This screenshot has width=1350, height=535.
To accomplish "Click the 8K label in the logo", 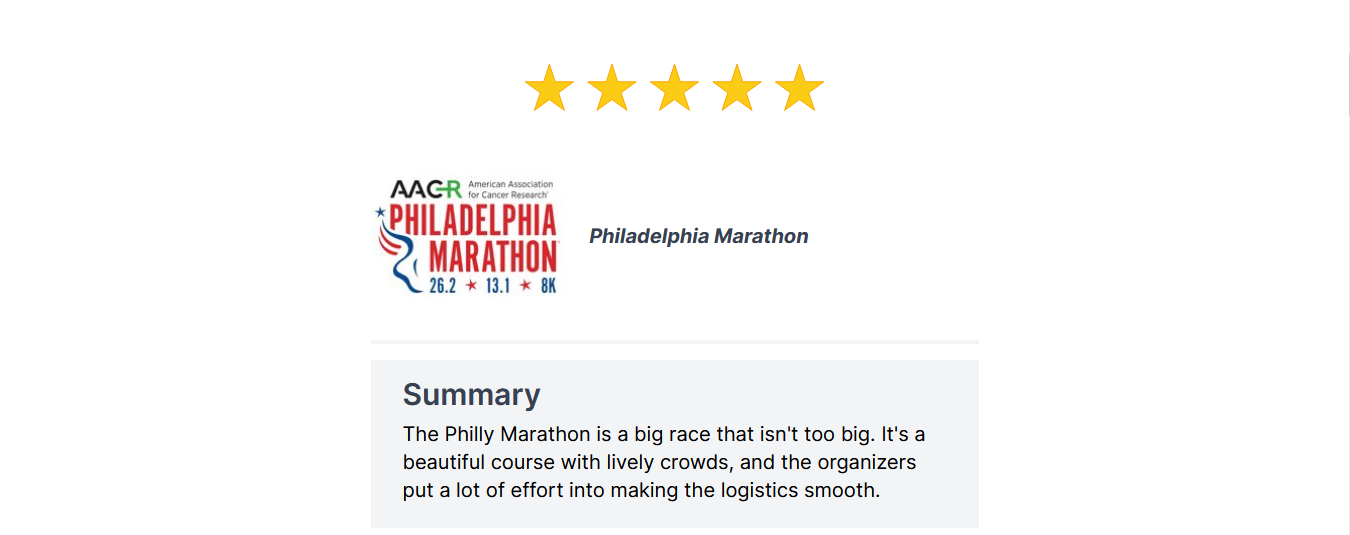I will click(548, 286).
